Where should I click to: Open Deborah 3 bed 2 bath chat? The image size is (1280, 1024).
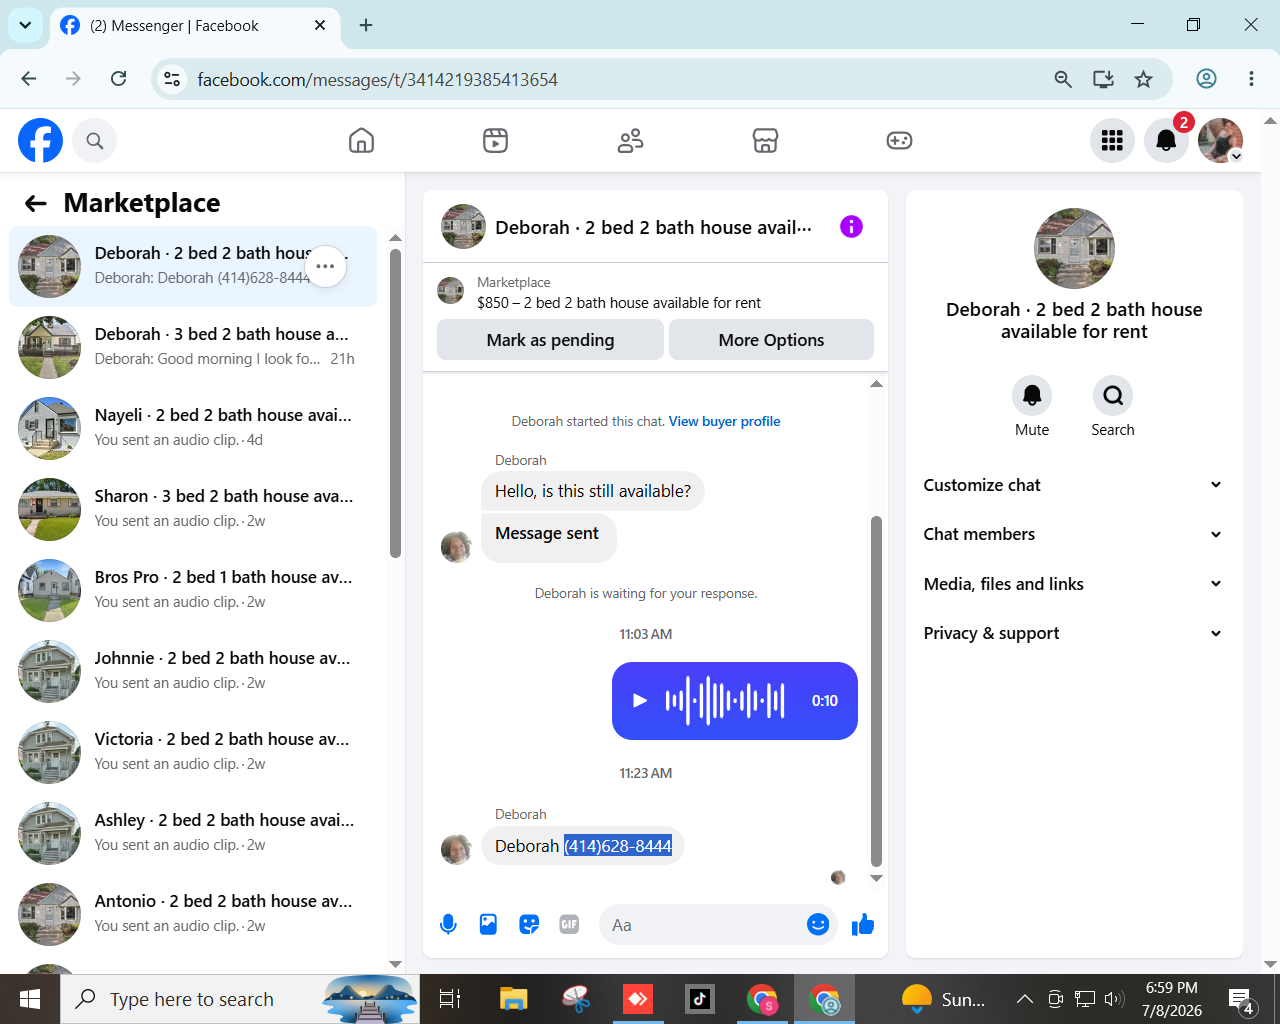coord(193,347)
